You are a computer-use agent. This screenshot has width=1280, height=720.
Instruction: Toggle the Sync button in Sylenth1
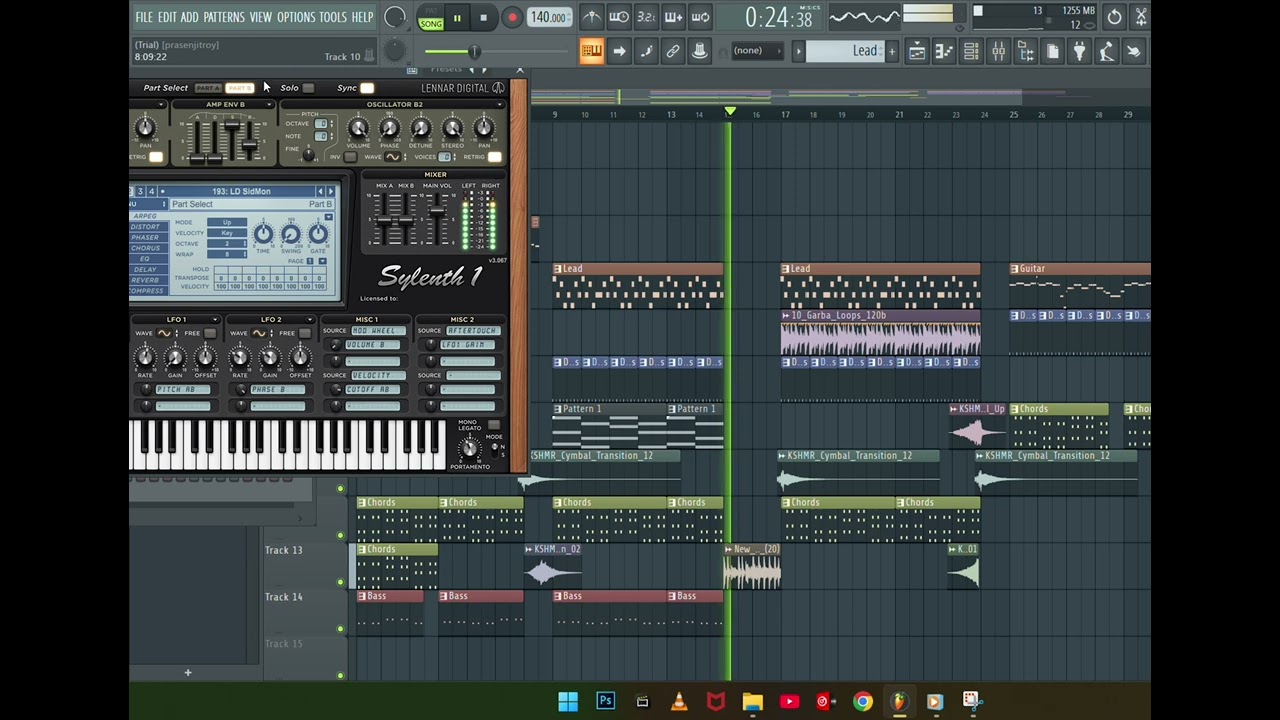pyautogui.click(x=367, y=88)
